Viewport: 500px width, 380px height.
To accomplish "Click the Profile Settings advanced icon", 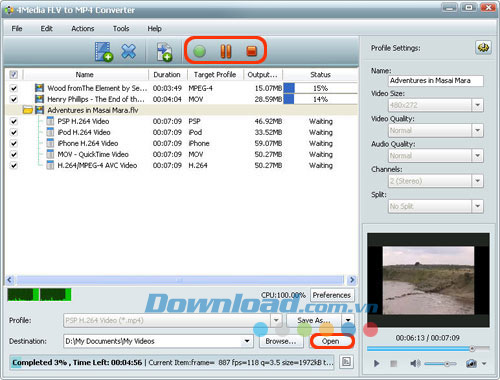I will click(x=483, y=48).
